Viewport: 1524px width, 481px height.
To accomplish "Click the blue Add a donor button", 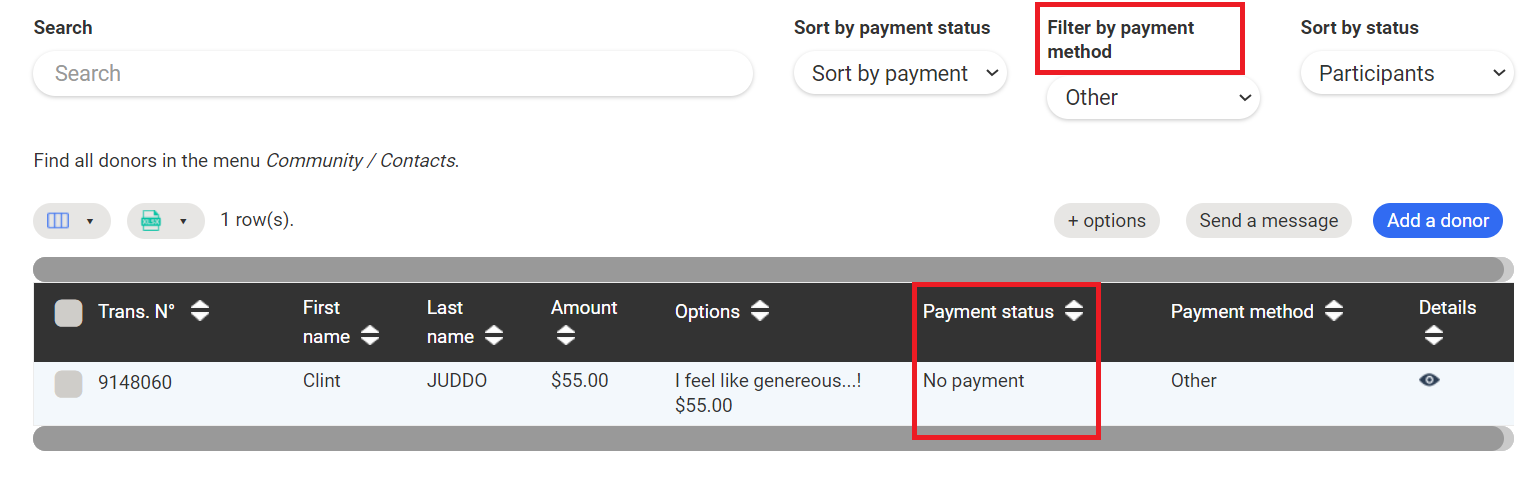I will click(1437, 221).
